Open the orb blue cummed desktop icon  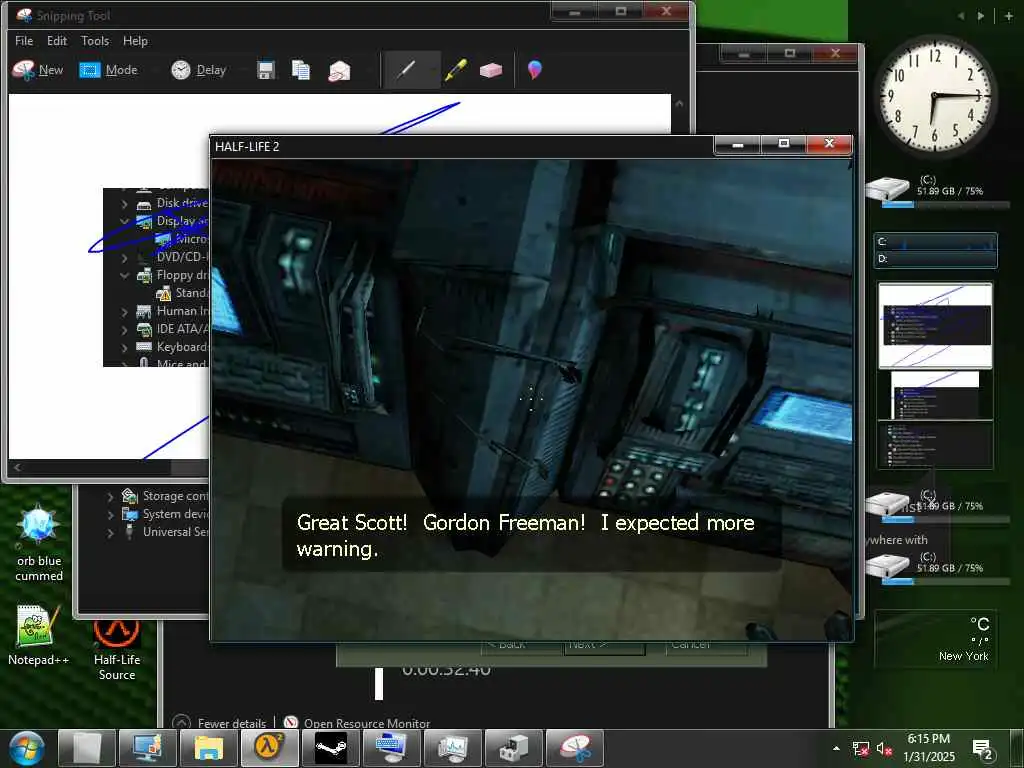click(39, 543)
